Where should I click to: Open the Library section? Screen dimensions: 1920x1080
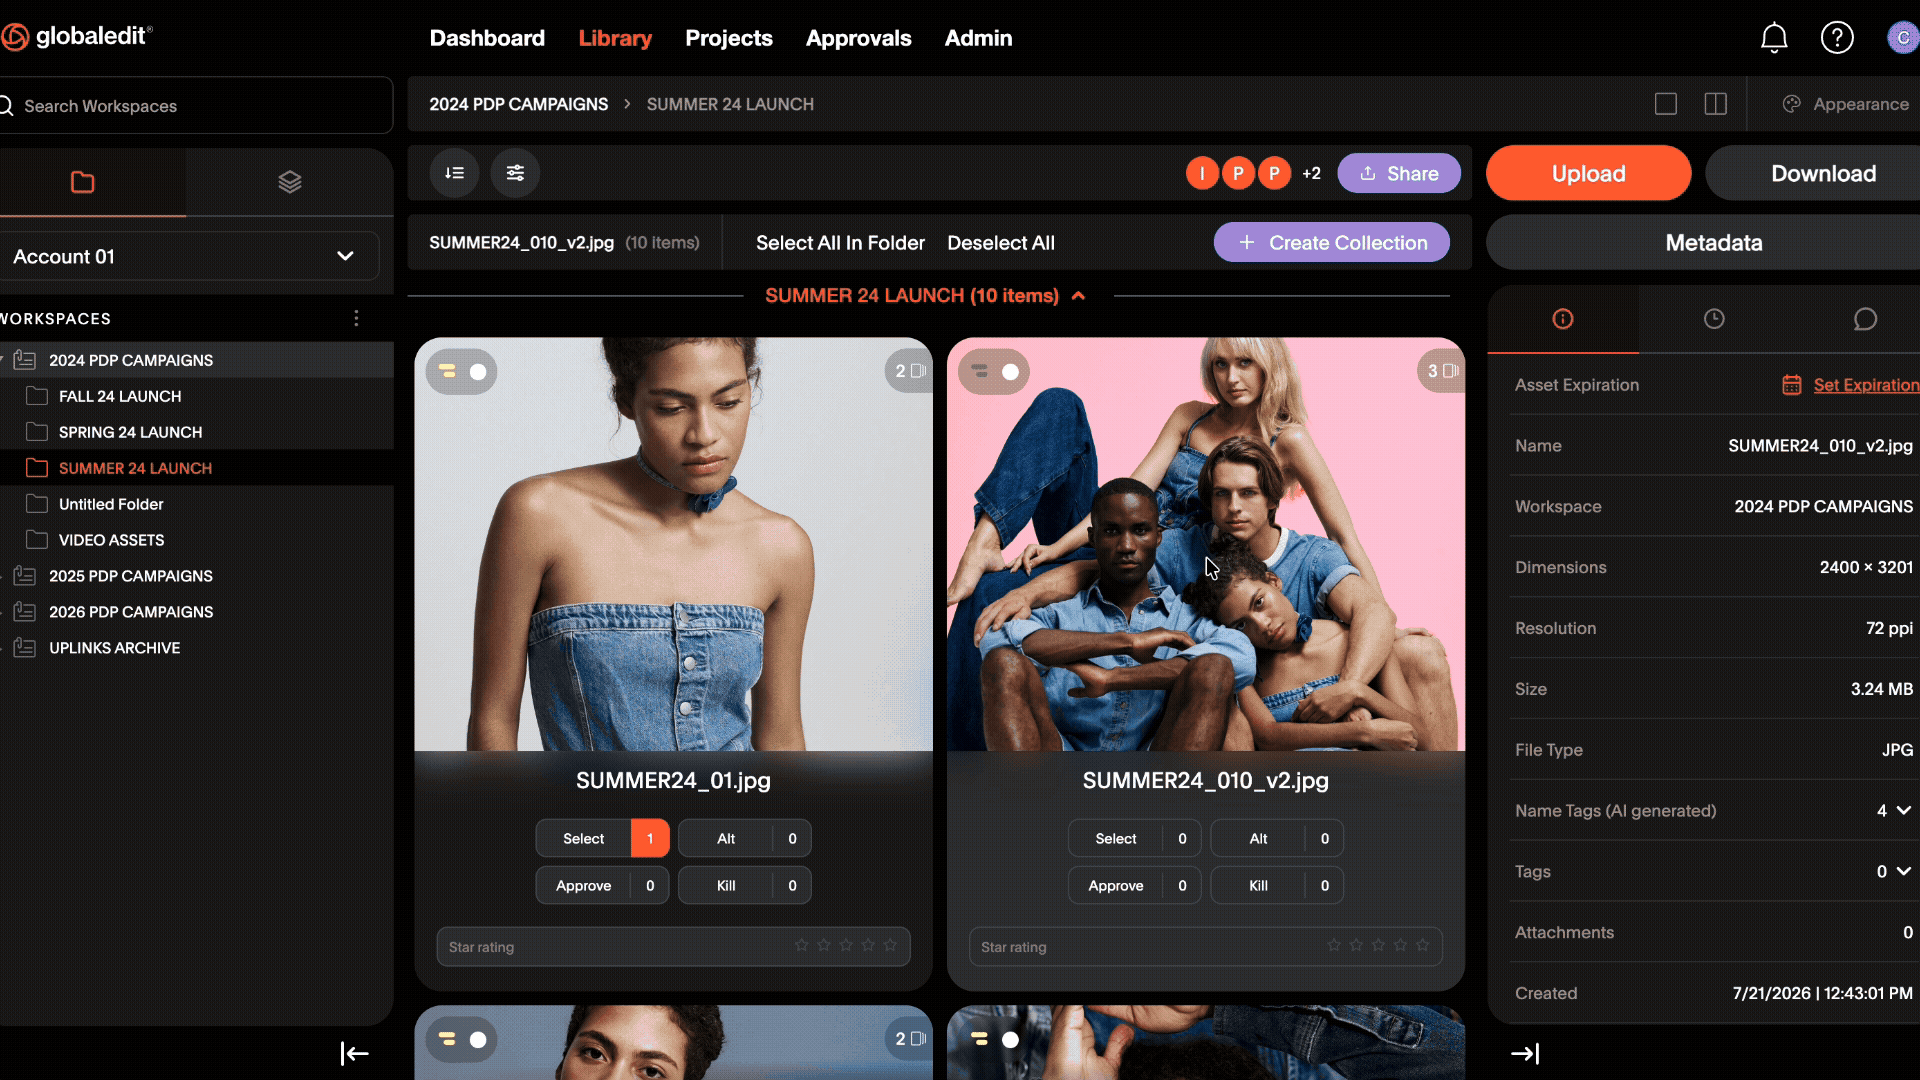pos(615,38)
